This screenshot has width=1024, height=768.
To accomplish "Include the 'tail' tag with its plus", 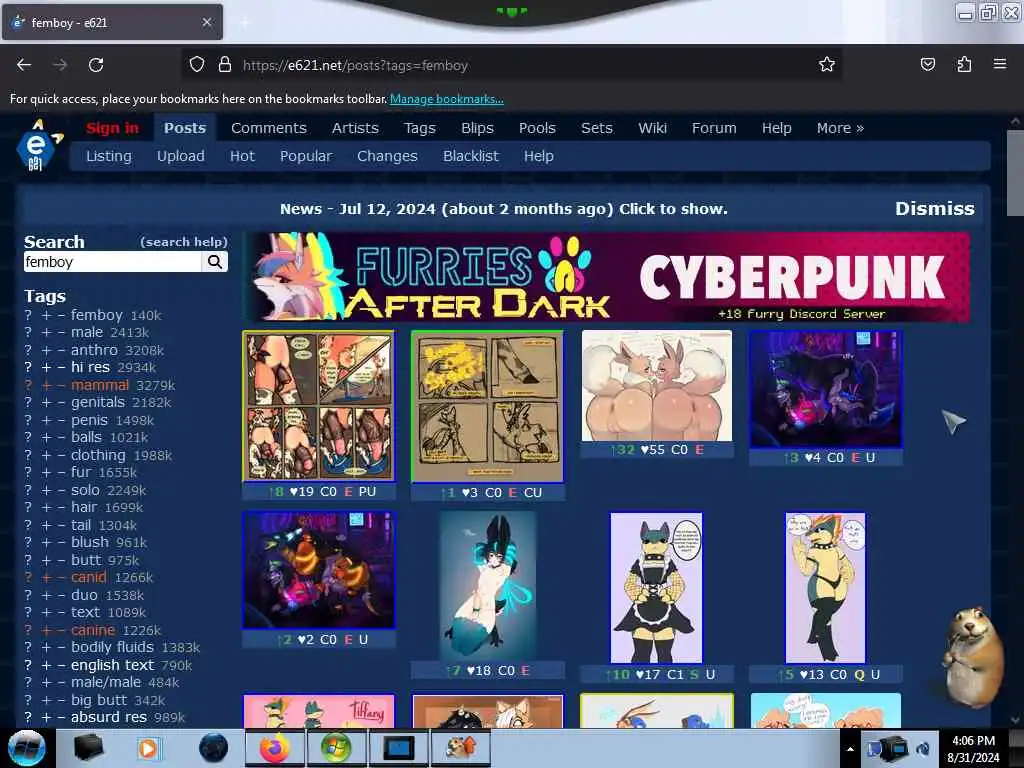I will (46, 525).
